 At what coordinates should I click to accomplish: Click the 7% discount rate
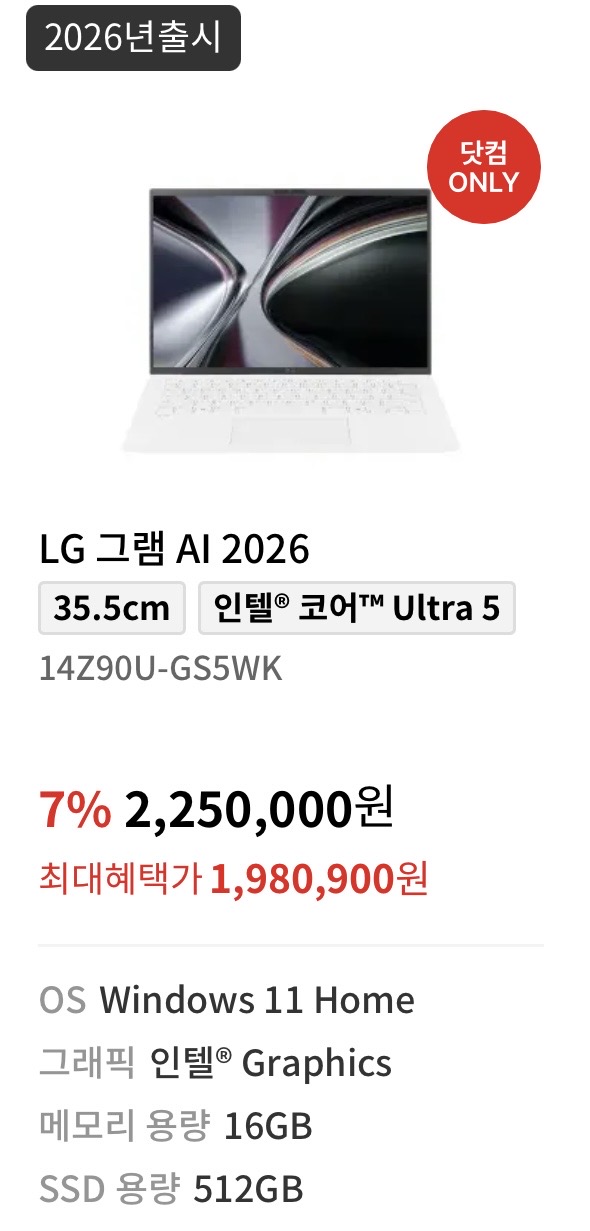[x=75, y=809]
